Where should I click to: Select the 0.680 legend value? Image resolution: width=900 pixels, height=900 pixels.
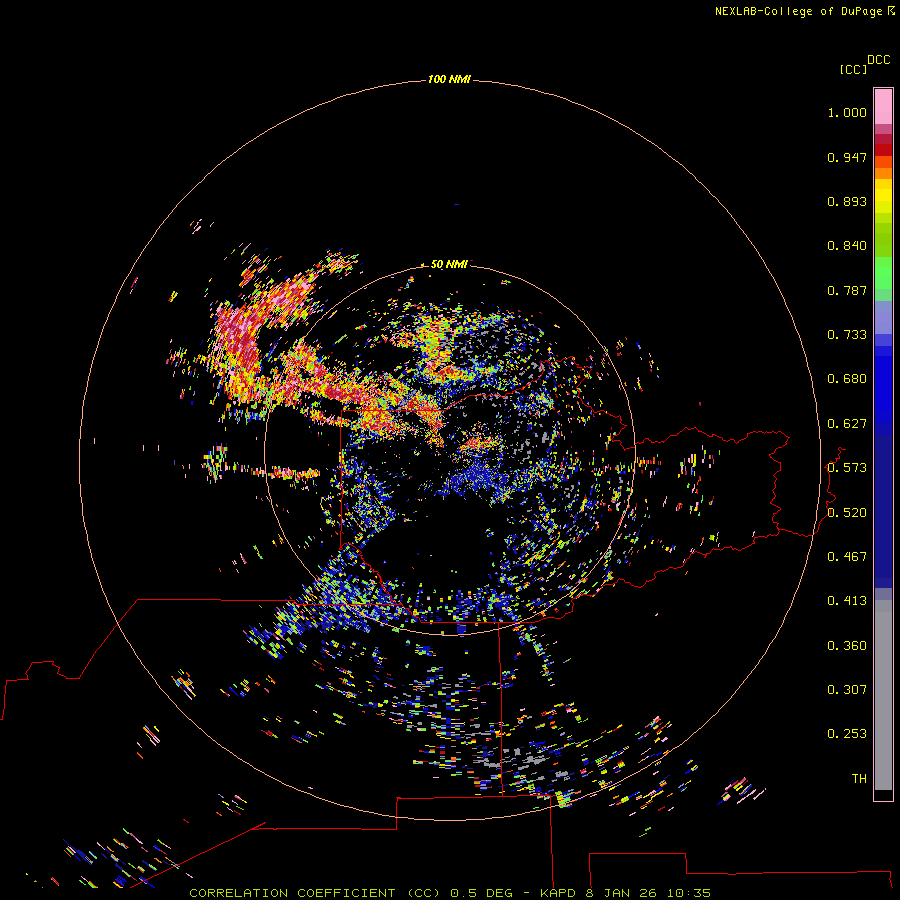pos(847,379)
